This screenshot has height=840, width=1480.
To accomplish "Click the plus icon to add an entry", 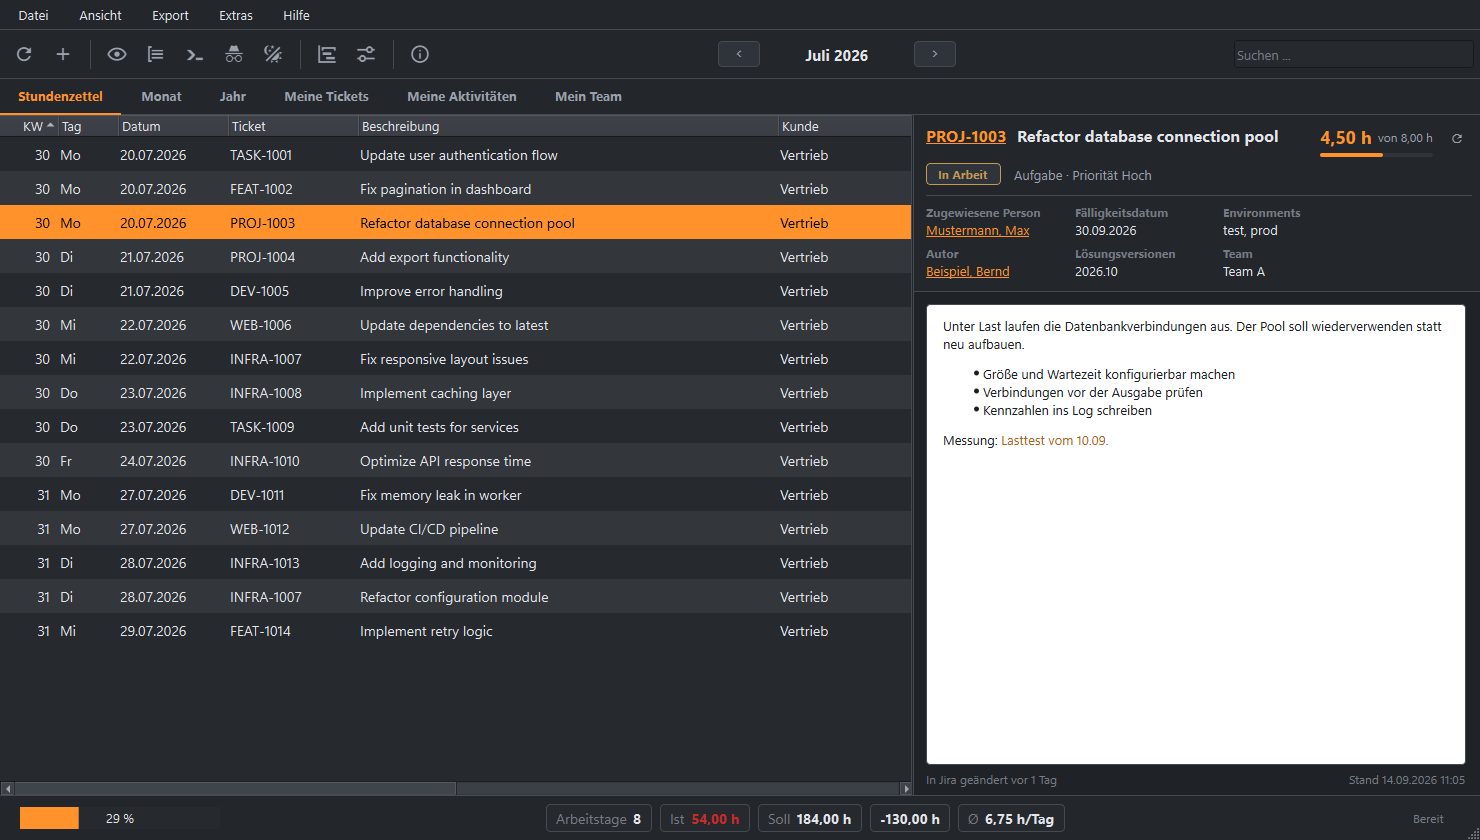I will [x=63, y=54].
